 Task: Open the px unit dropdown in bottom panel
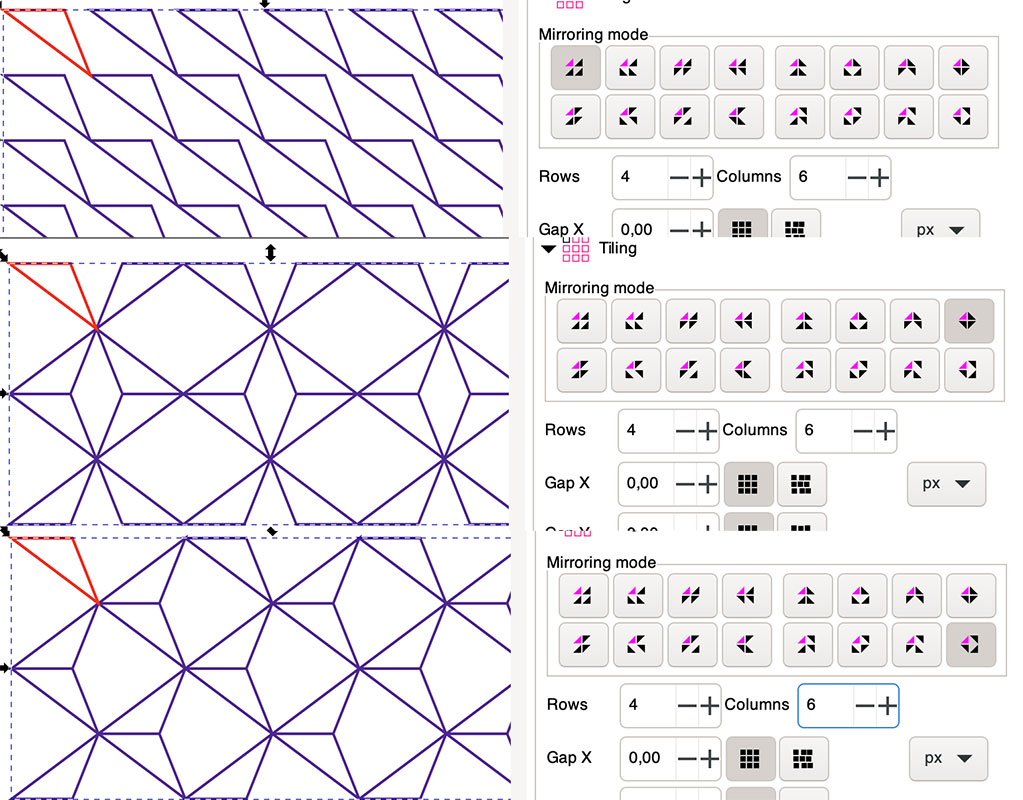(x=948, y=759)
